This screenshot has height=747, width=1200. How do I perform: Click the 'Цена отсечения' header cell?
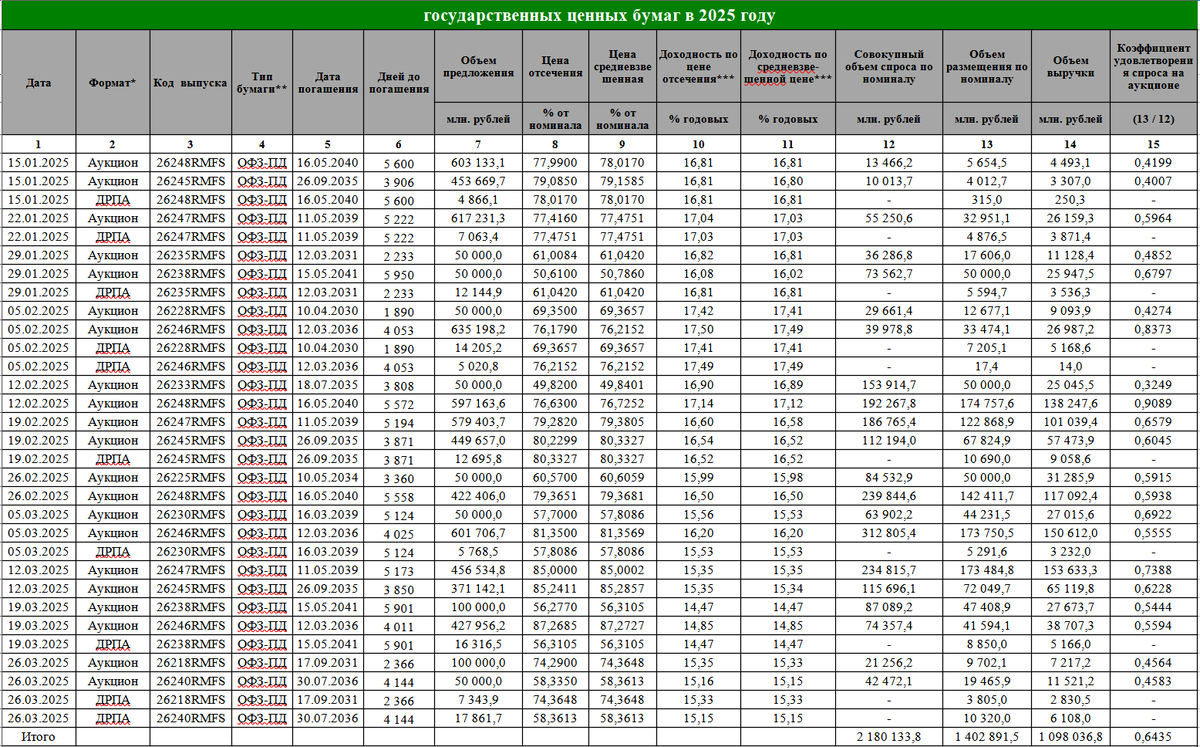(x=555, y=67)
